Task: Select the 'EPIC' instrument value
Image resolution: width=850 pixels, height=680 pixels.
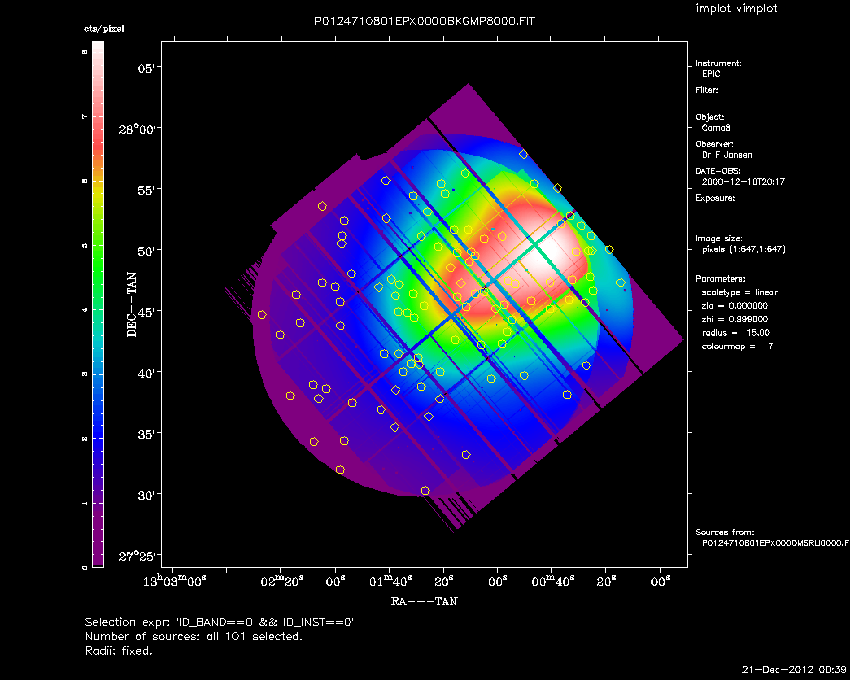Action: click(711, 74)
